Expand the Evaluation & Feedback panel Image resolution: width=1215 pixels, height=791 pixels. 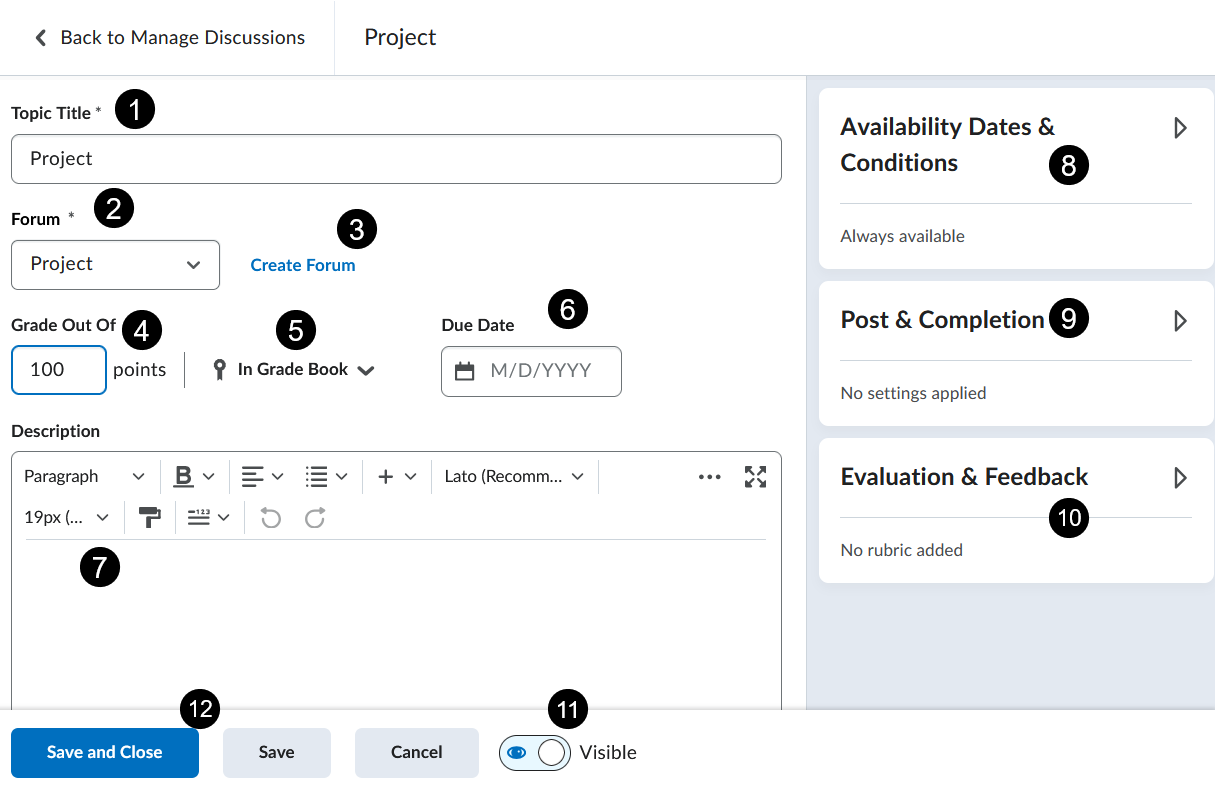1180,478
